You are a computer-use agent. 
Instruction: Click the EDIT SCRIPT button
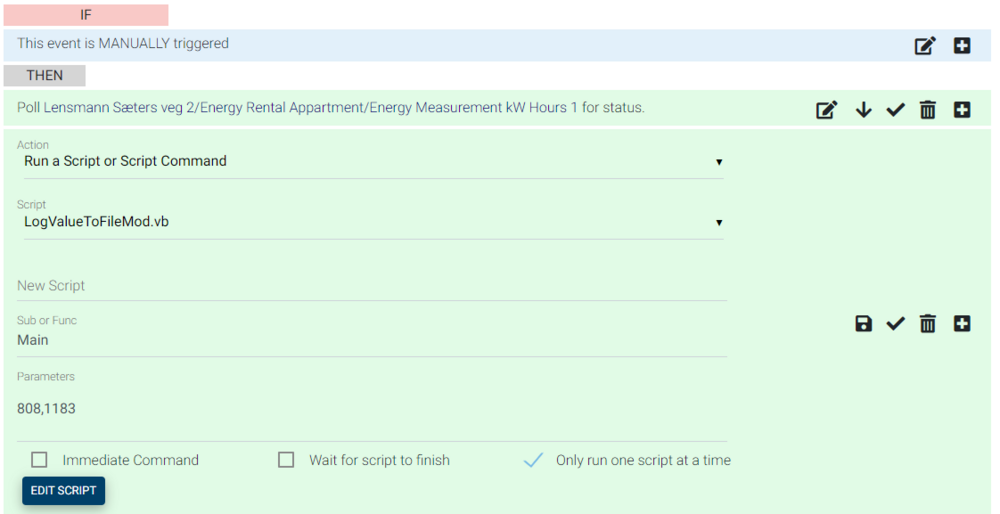[64, 490]
